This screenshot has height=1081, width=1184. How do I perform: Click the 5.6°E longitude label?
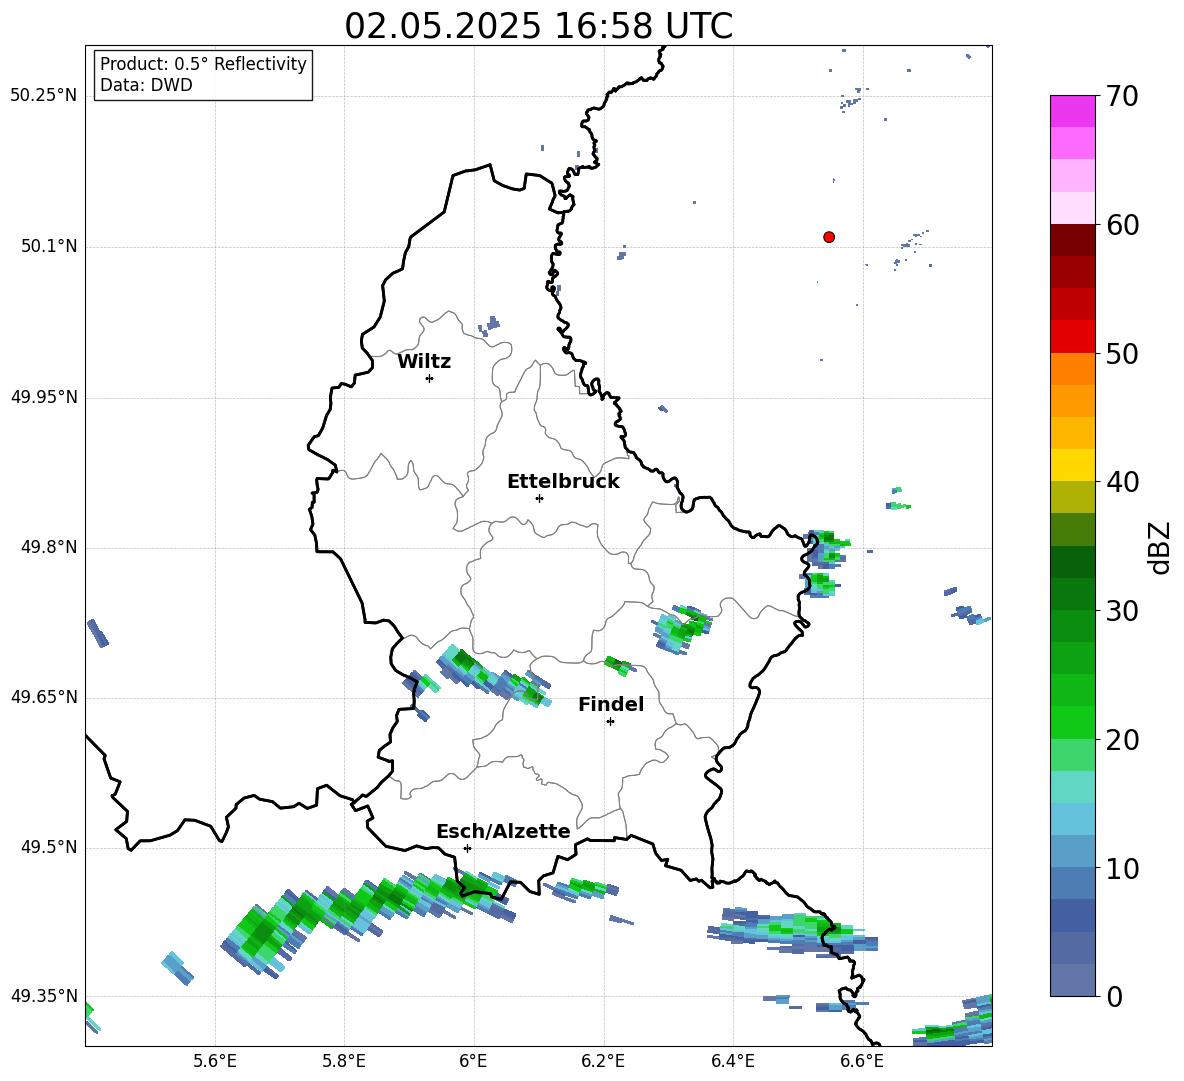click(215, 1061)
